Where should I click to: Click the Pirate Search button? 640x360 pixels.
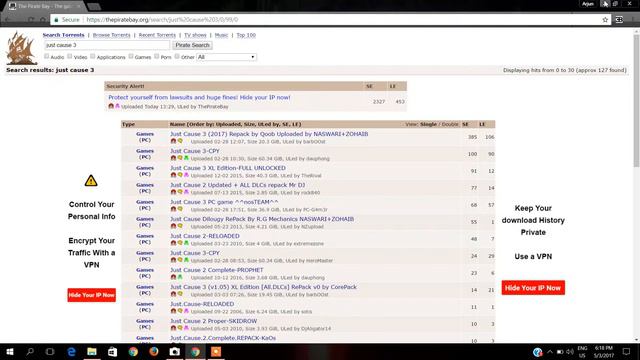(192, 45)
